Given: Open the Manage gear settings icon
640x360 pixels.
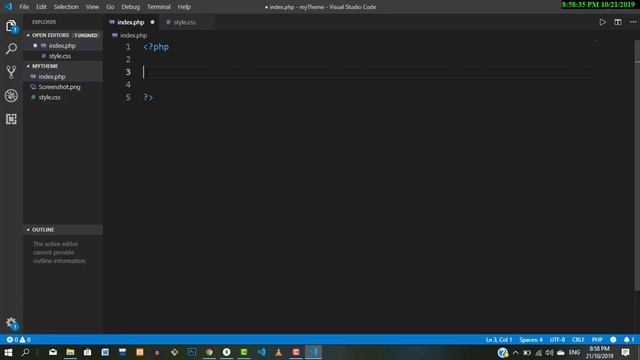Looking at the screenshot, I should (x=11, y=323).
